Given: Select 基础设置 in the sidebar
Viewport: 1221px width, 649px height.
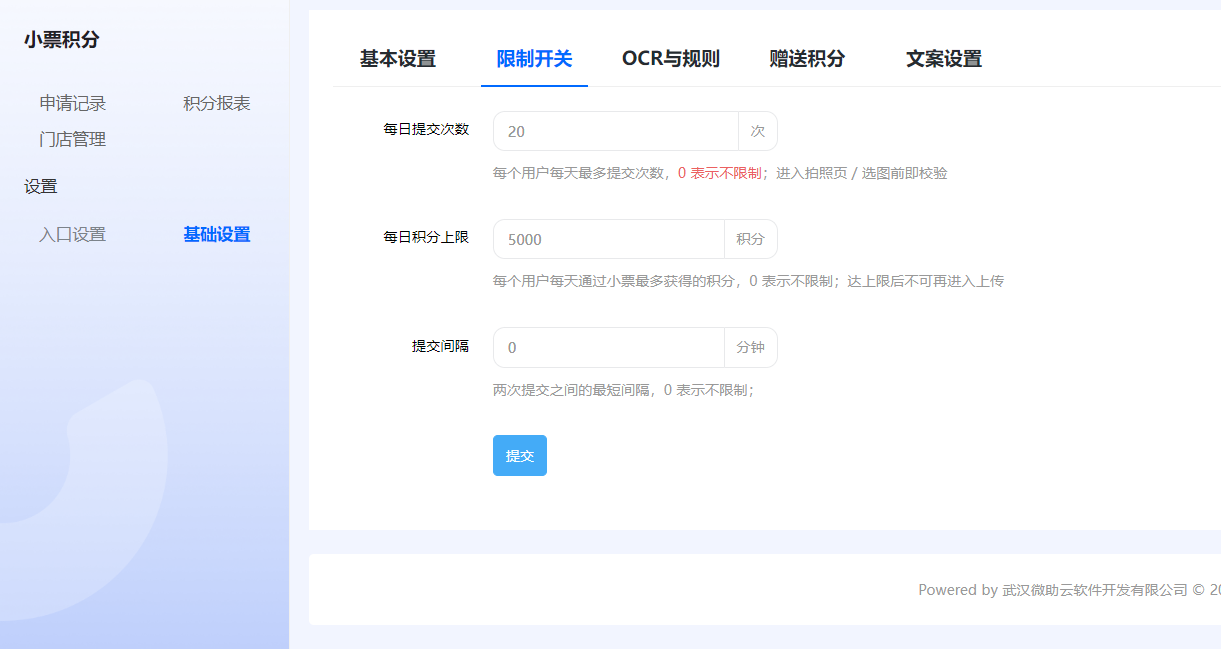Looking at the screenshot, I should pyautogui.click(x=217, y=235).
